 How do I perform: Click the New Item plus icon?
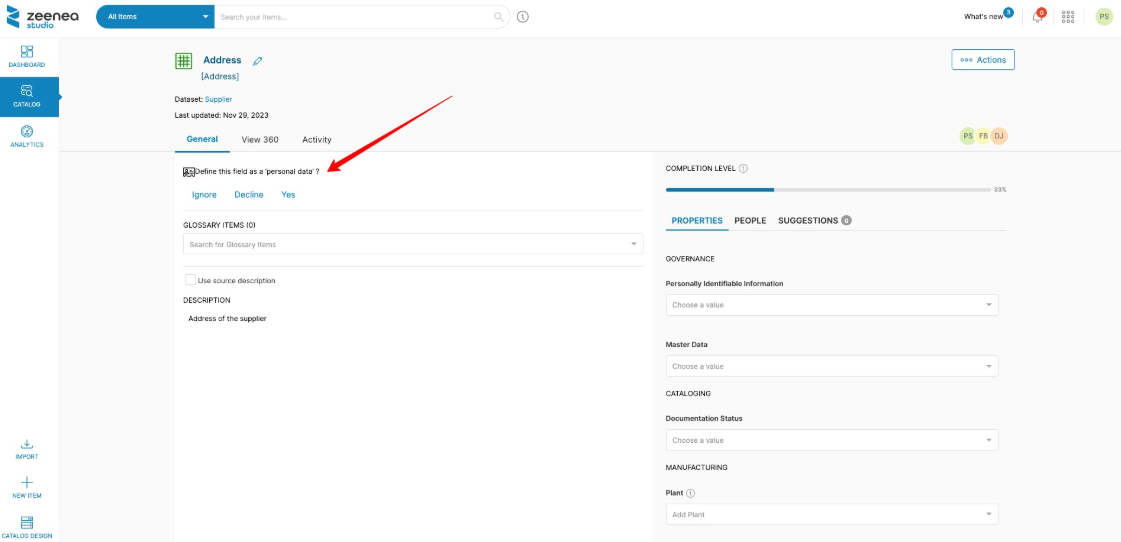coord(27,486)
